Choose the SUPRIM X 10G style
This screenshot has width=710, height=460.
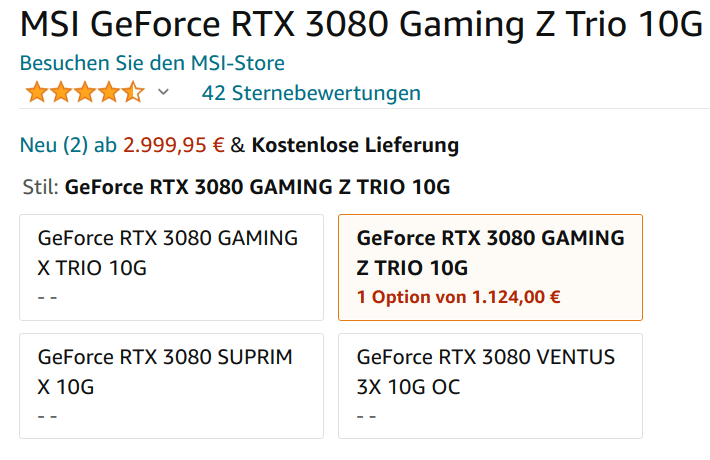(x=171, y=385)
